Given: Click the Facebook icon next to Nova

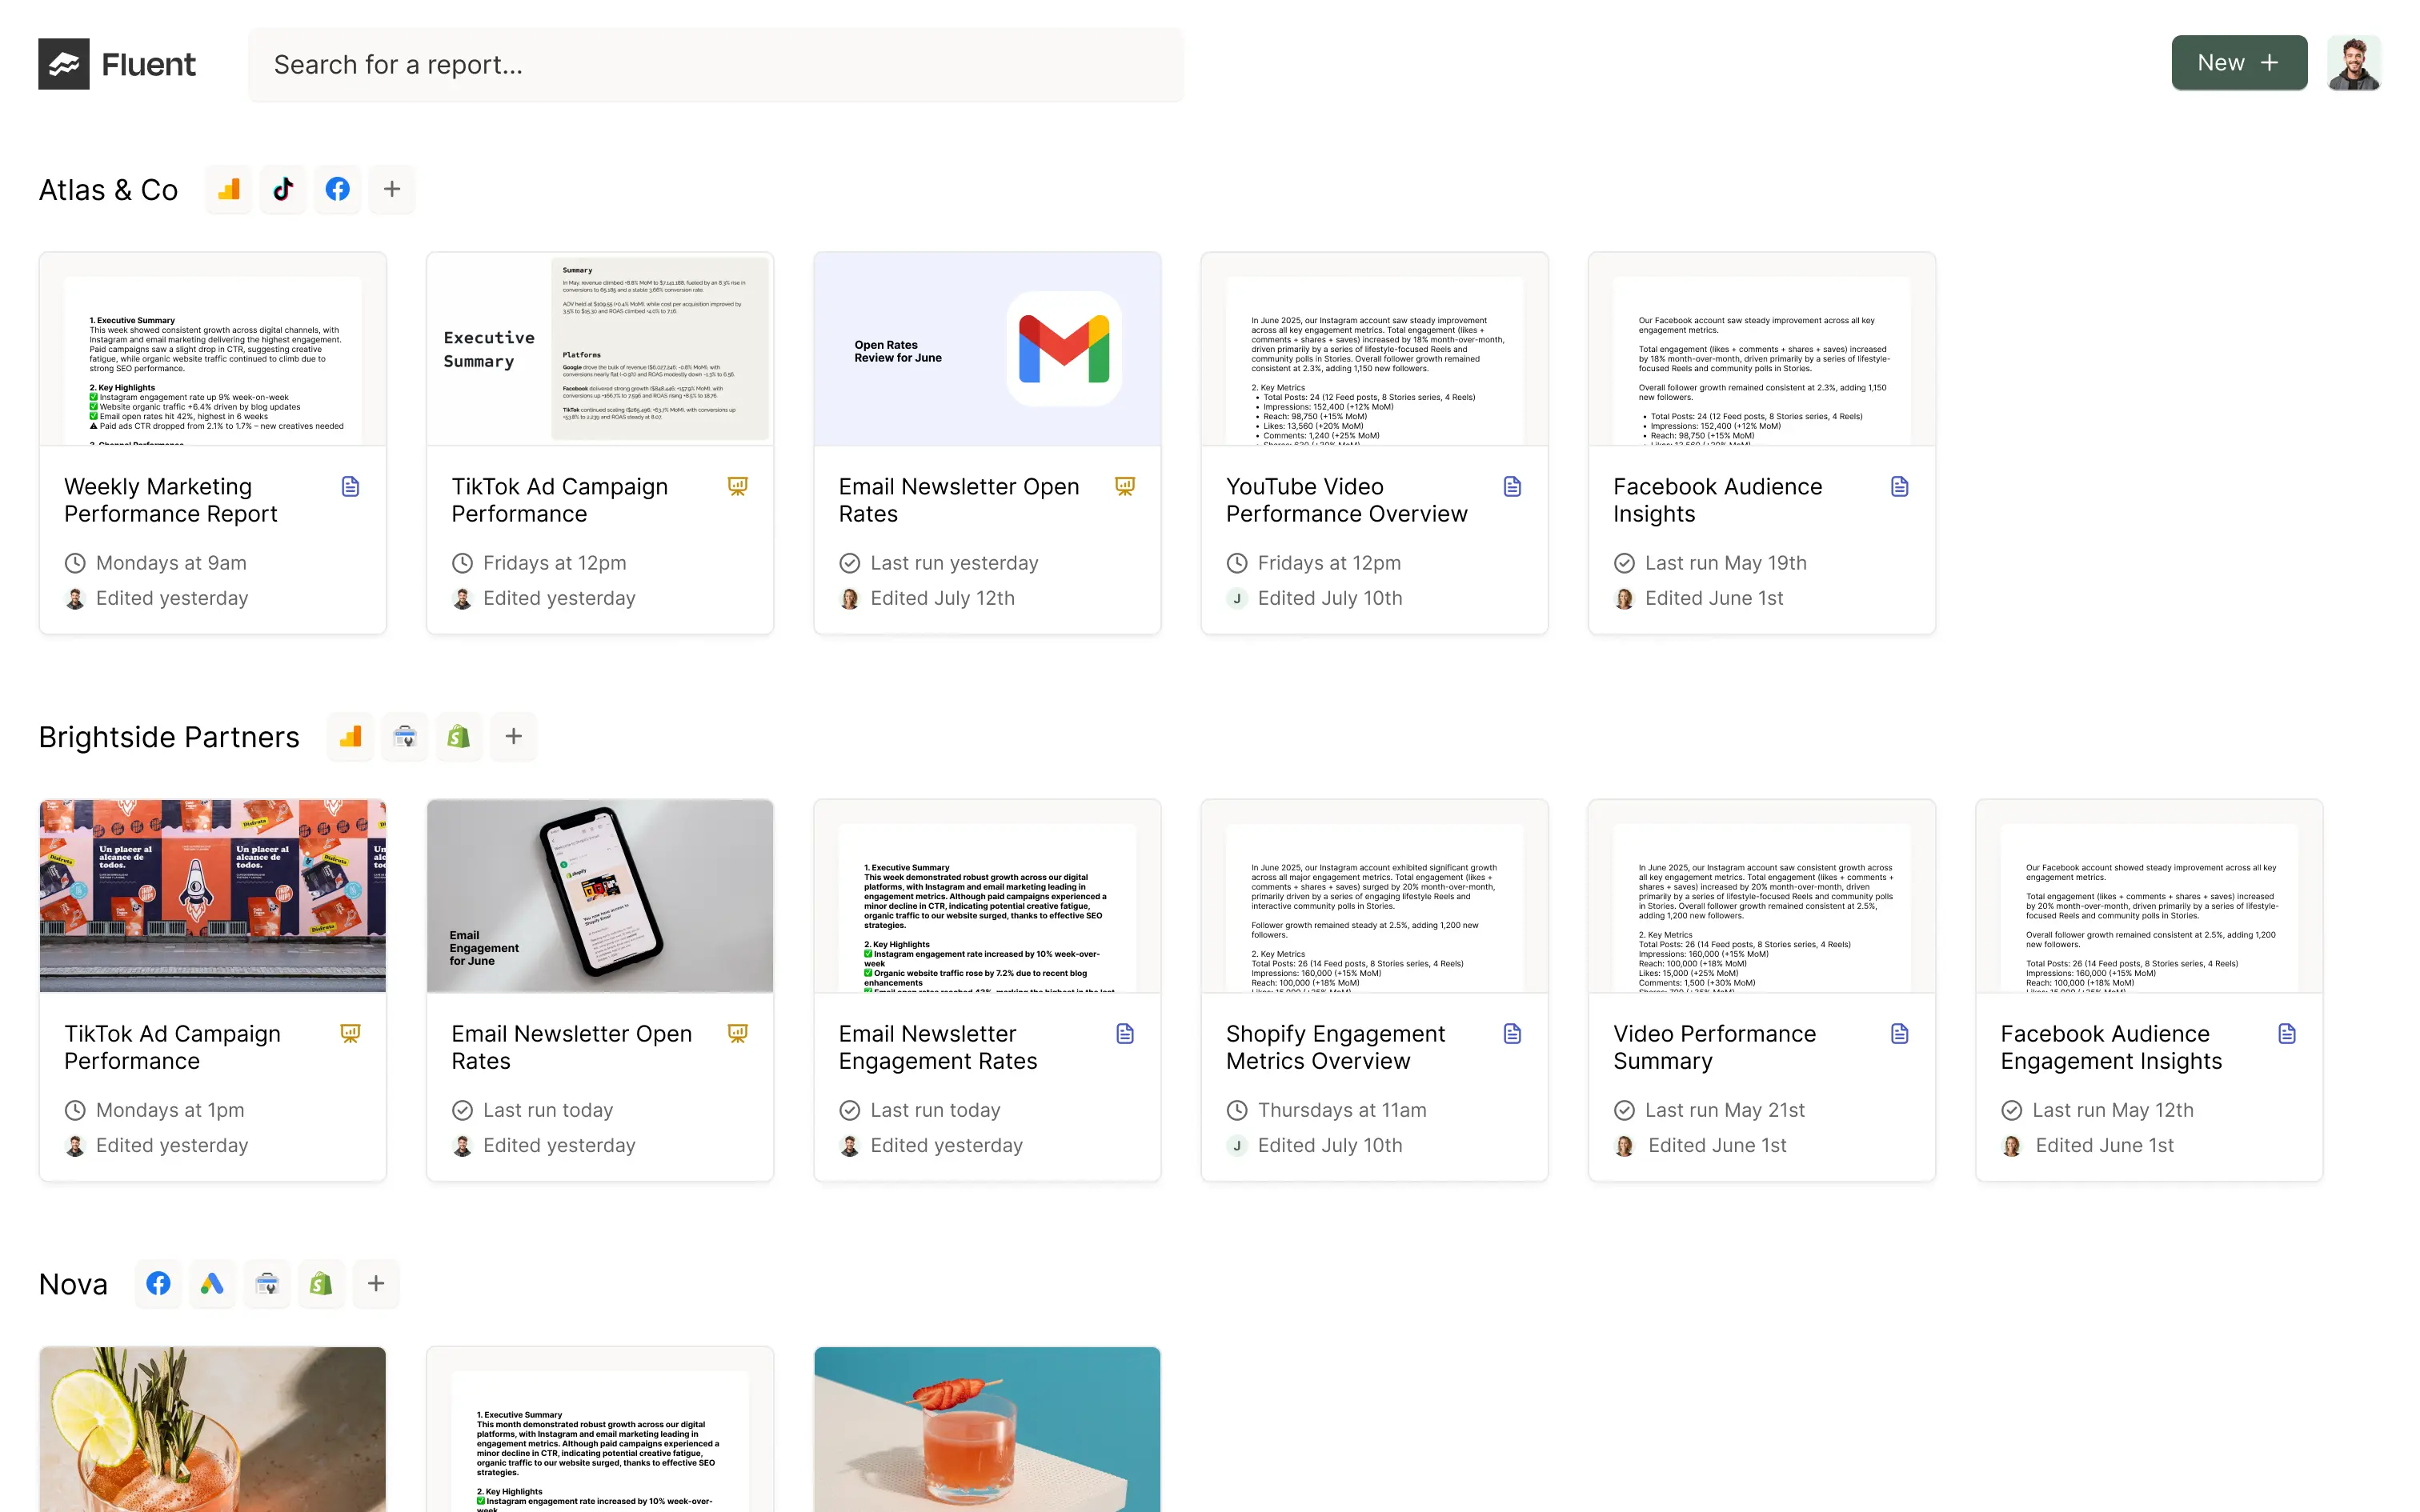Looking at the screenshot, I should (x=158, y=1284).
